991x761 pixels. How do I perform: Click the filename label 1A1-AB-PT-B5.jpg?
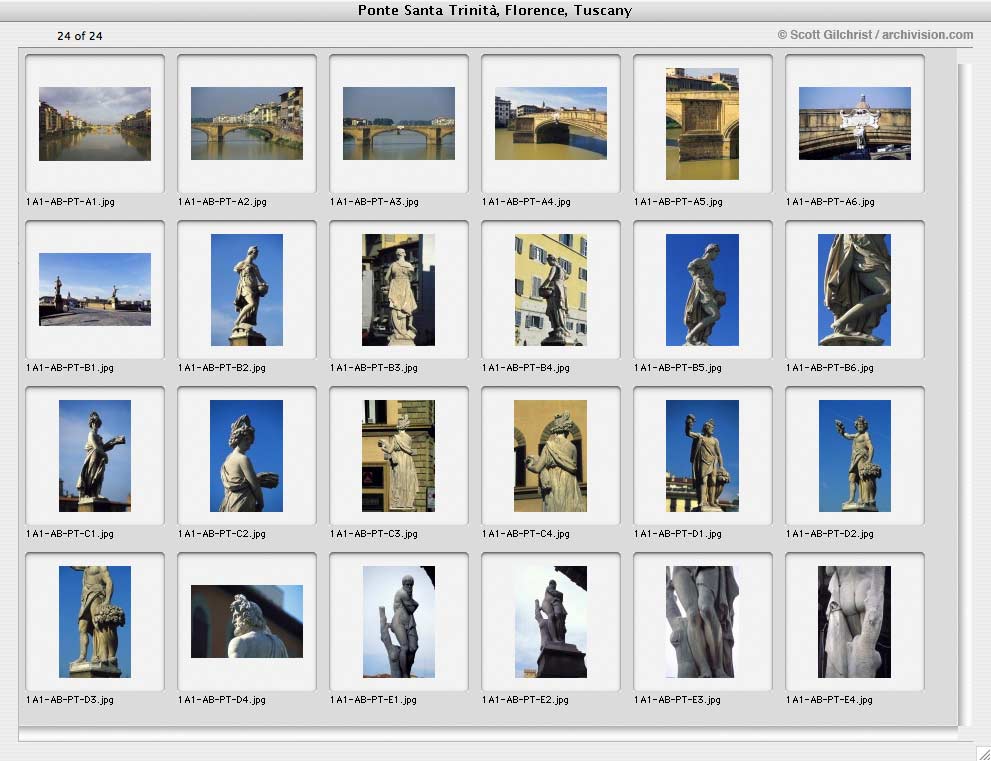coord(678,367)
